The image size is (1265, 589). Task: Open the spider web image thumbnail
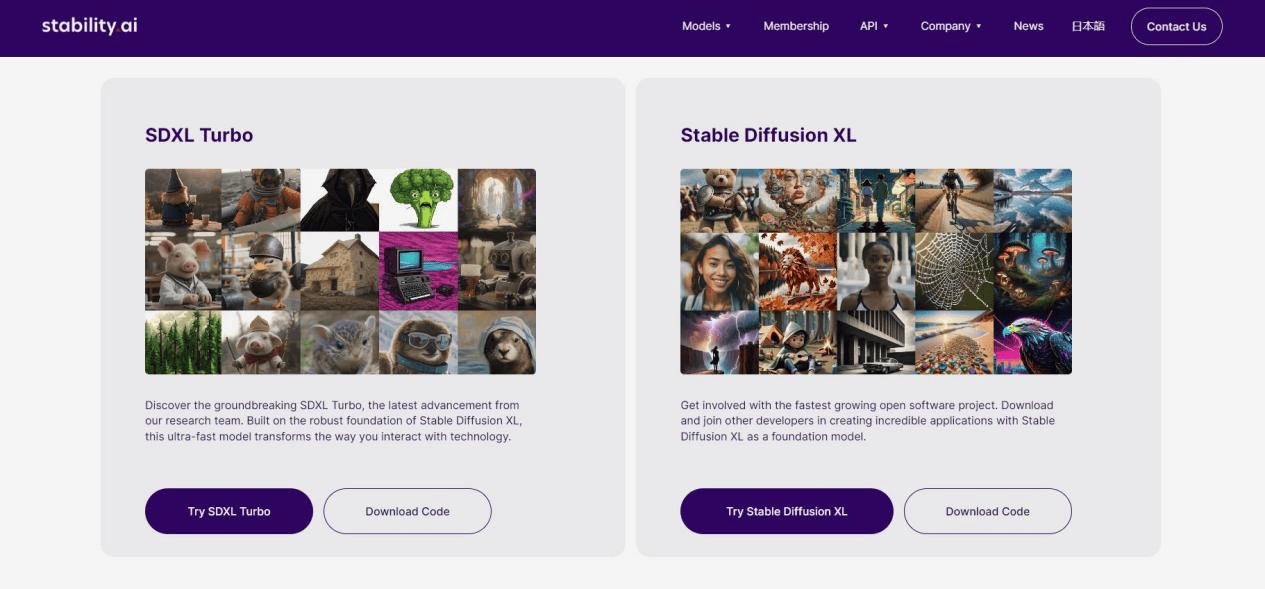(x=954, y=271)
